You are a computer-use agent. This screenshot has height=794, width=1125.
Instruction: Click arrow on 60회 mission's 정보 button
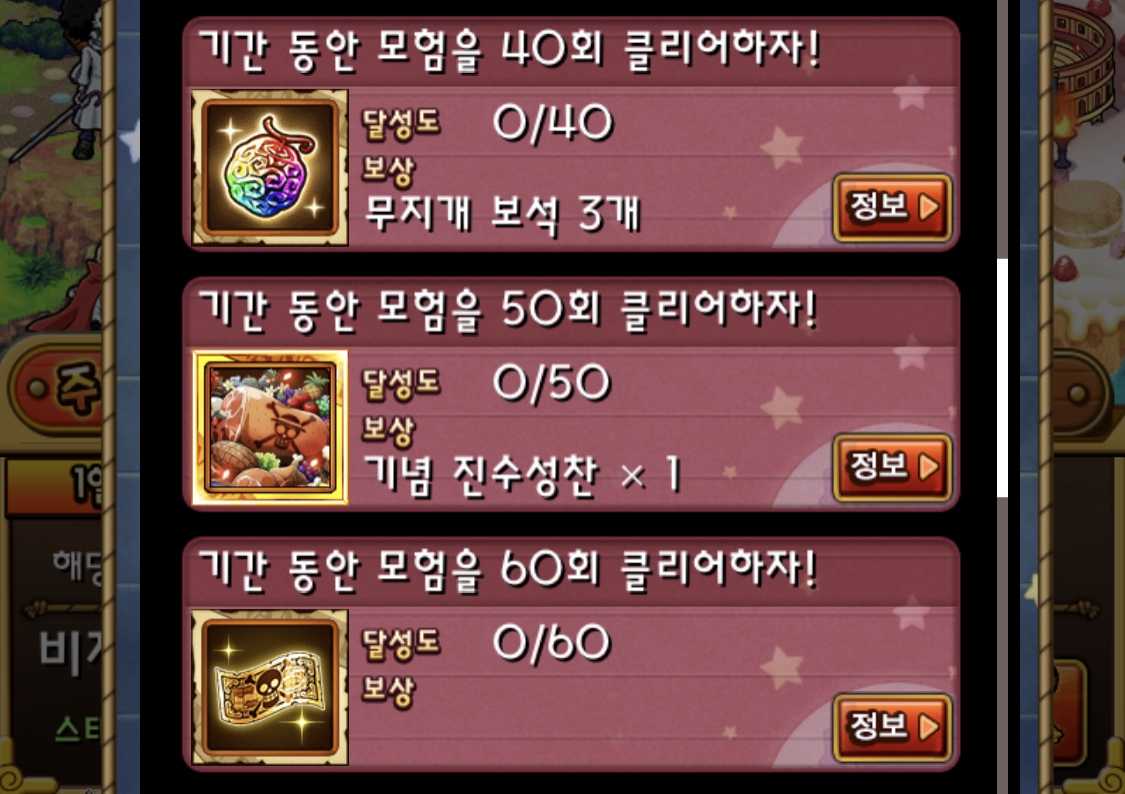point(928,727)
